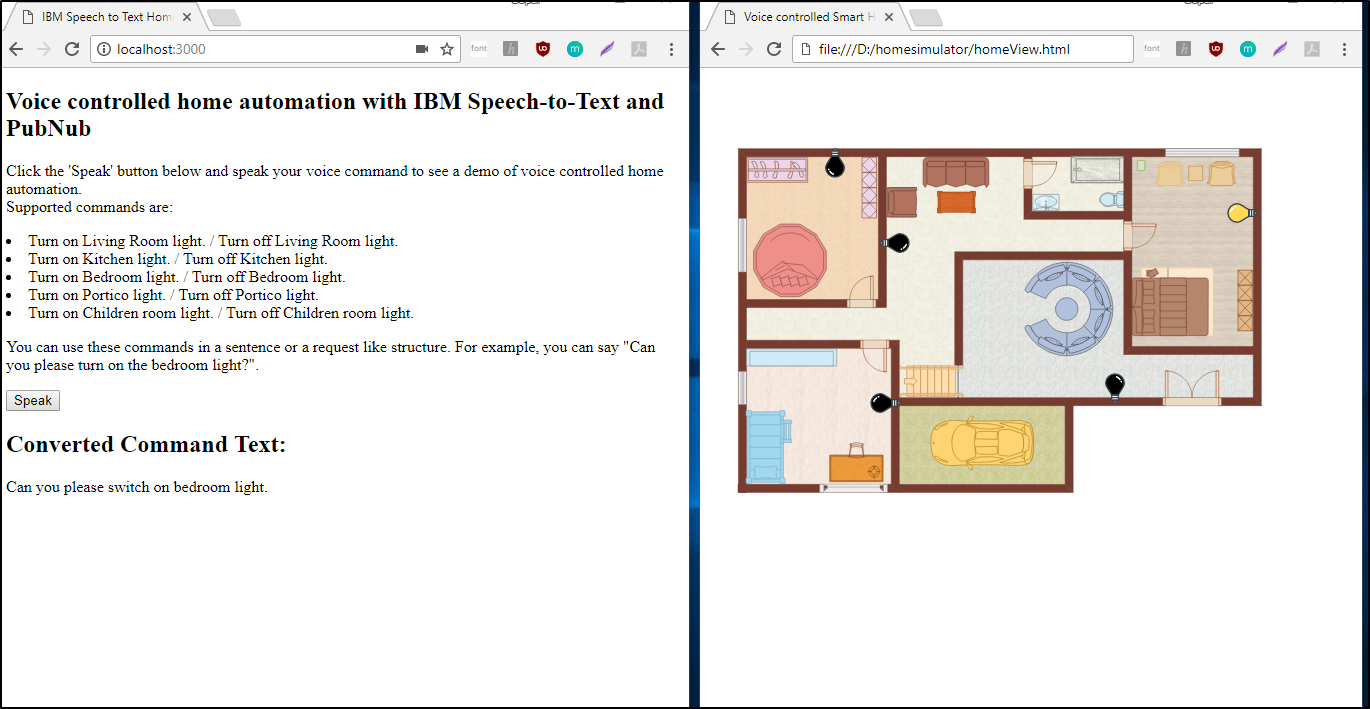Viewport: 1370px width, 709px height.
Task: Open the font extension in the right browser
Action: click(x=1152, y=49)
